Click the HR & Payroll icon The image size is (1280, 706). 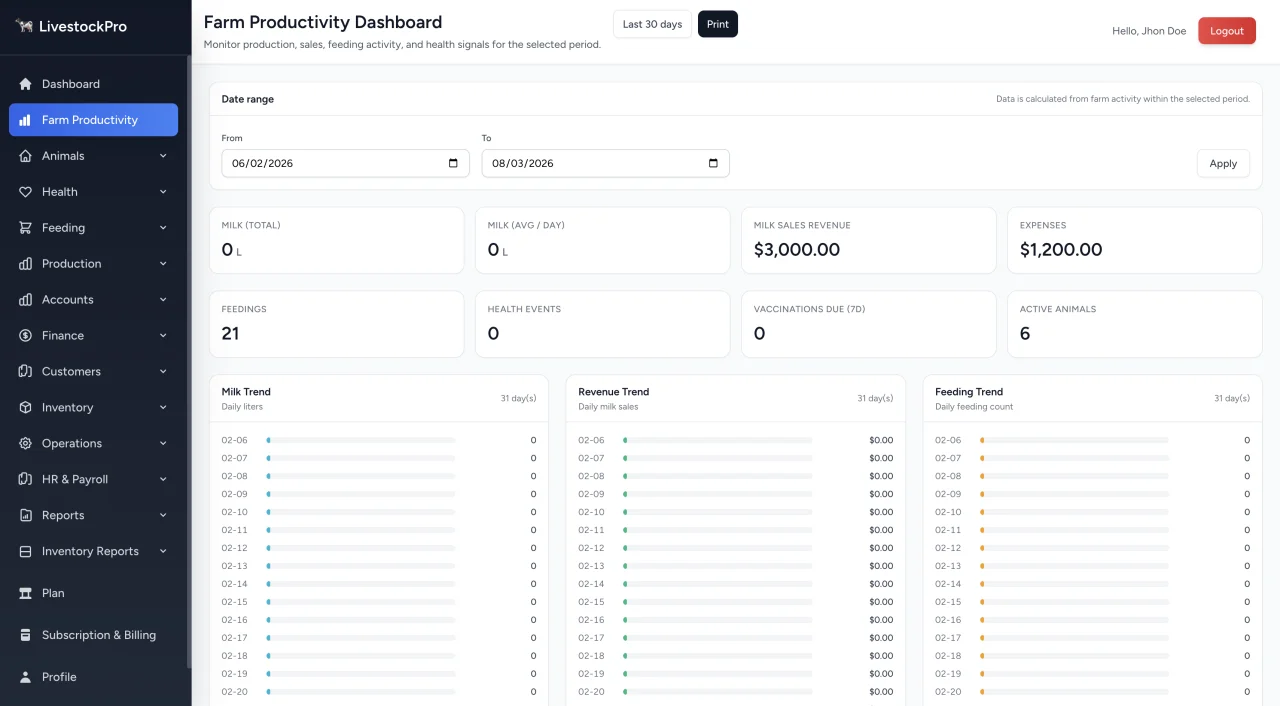click(x=25, y=480)
